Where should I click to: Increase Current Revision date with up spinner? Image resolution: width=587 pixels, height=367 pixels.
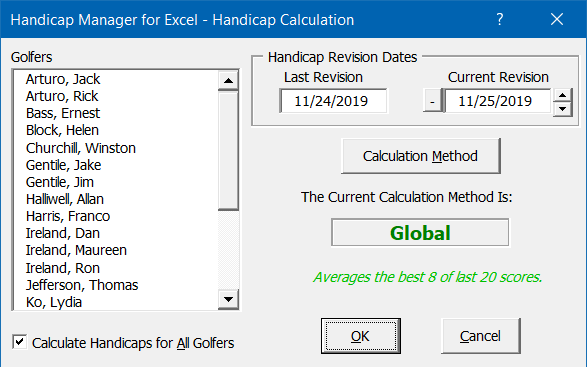(562, 95)
